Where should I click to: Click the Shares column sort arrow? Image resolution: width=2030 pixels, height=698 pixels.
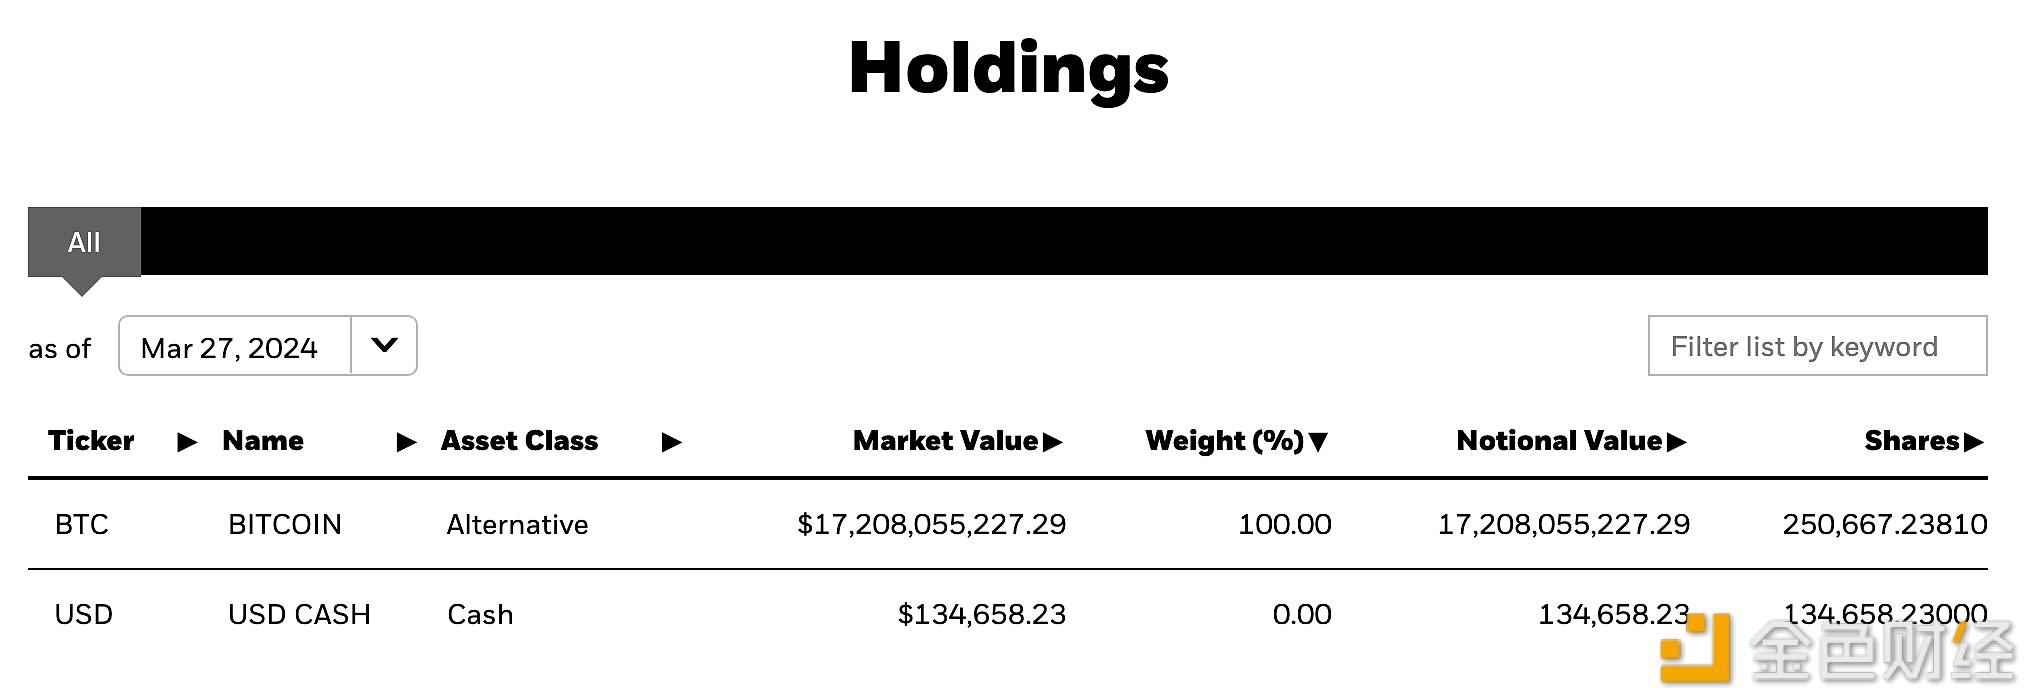click(x=1974, y=442)
